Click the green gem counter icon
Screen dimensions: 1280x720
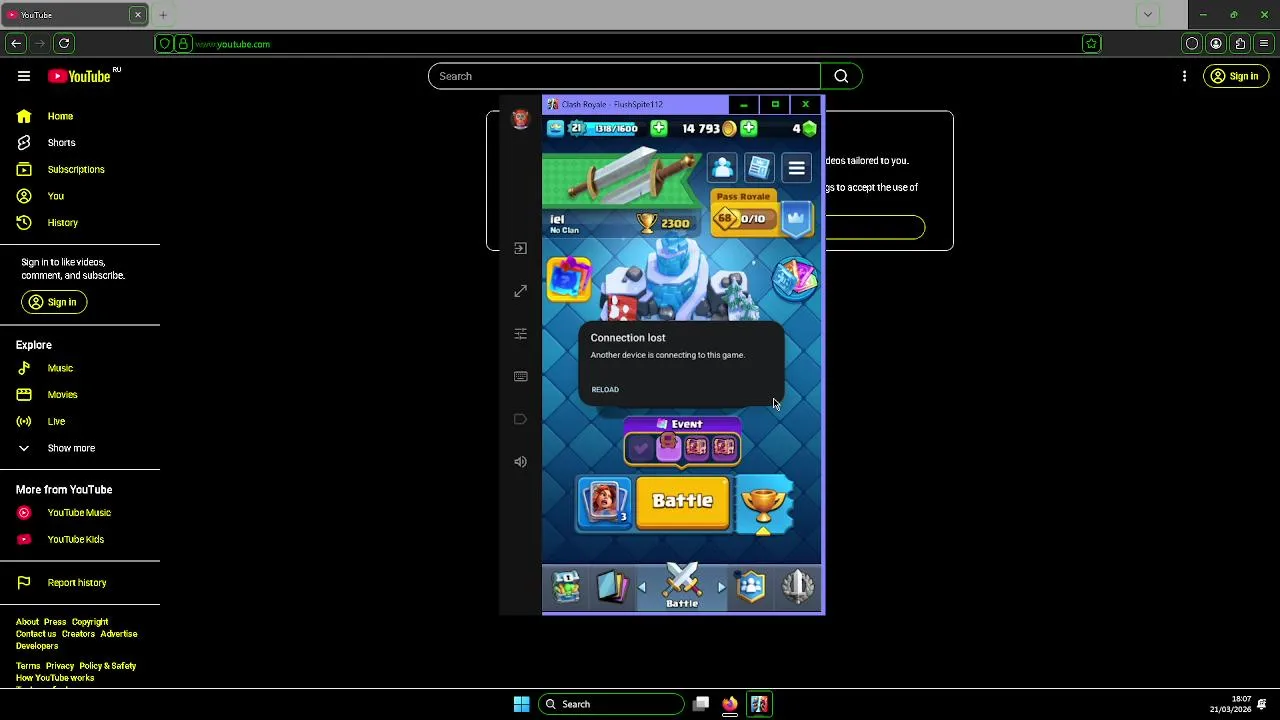(x=809, y=128)
